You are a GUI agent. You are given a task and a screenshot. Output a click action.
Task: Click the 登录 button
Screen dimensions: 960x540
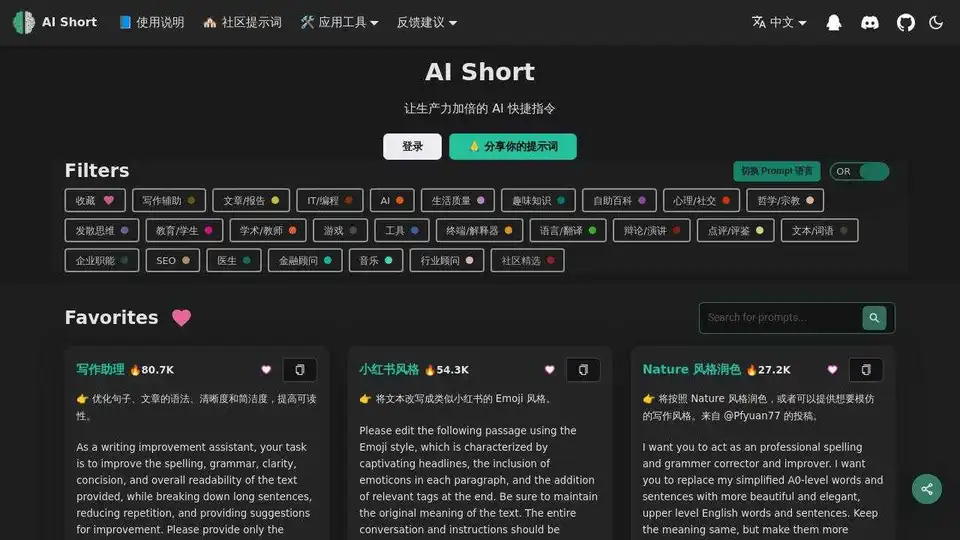click(412, 147)
